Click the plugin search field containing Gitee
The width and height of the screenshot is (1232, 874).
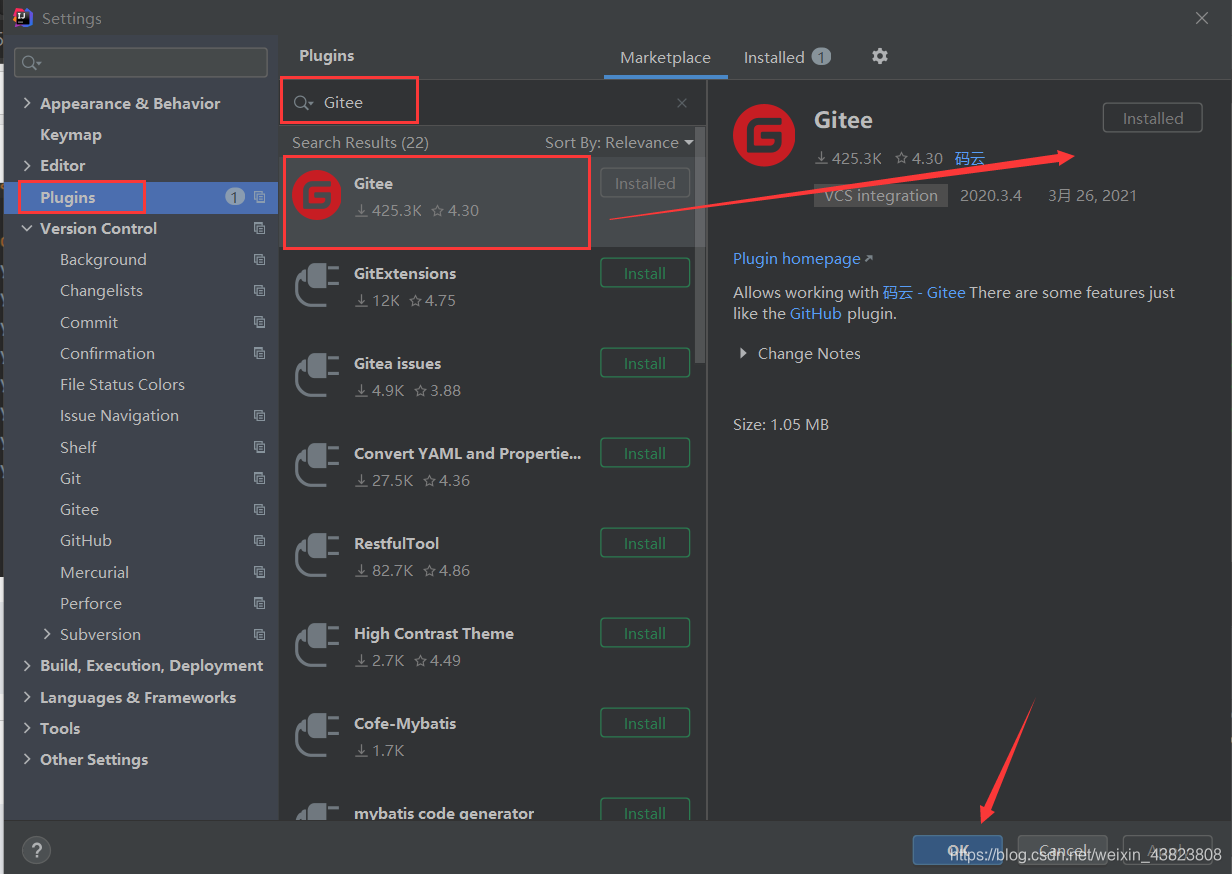click(492, 103)
